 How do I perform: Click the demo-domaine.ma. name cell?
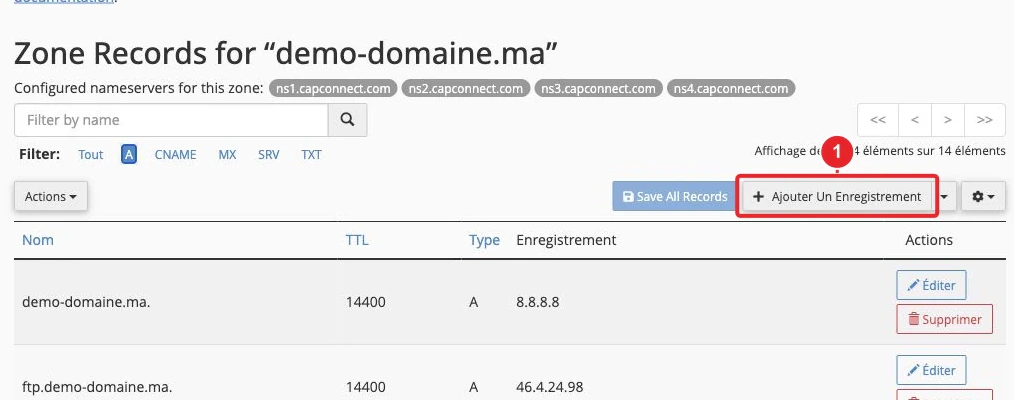point(86,302)
